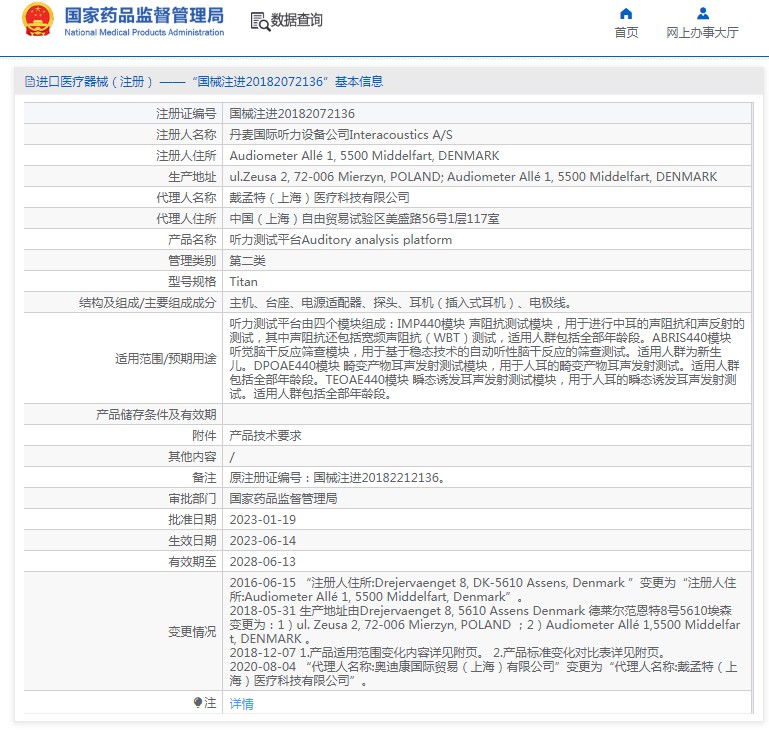Open the 数据查询 search icon

[260, 21]
